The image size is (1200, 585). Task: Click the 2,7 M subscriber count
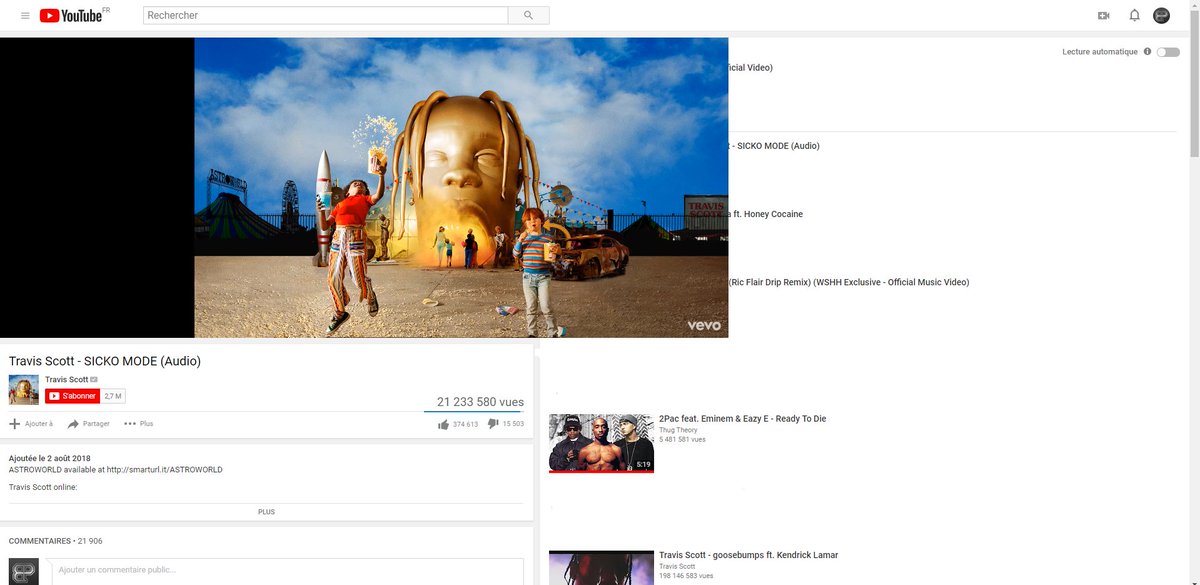113,396
